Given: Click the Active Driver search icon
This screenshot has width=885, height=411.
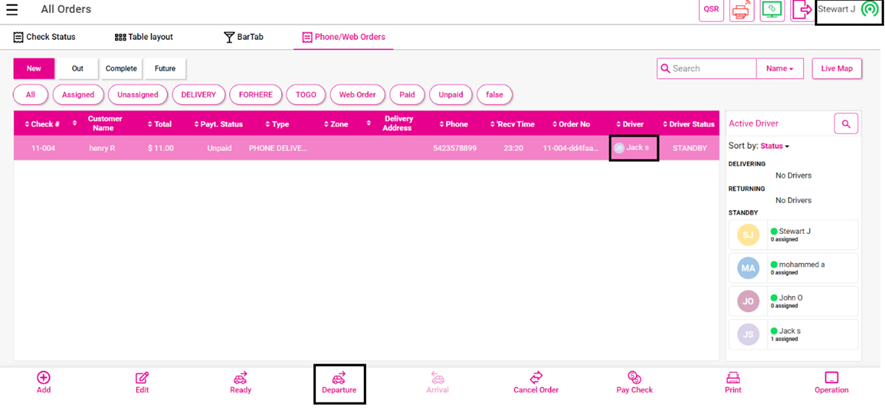Looking at the screenshot, I should point(846,124).
